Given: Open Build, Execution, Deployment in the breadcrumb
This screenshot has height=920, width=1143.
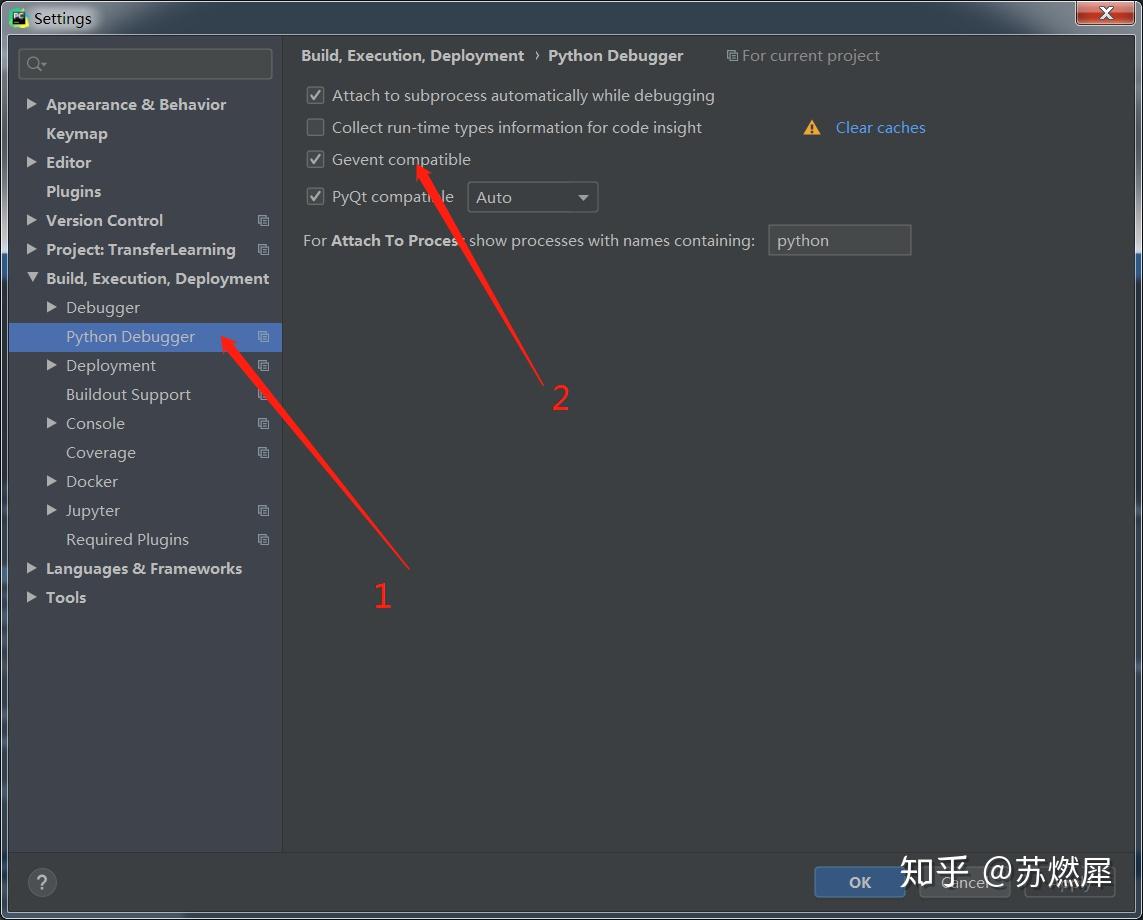Looking at the screenshot, I should click(x=413, y=55).
